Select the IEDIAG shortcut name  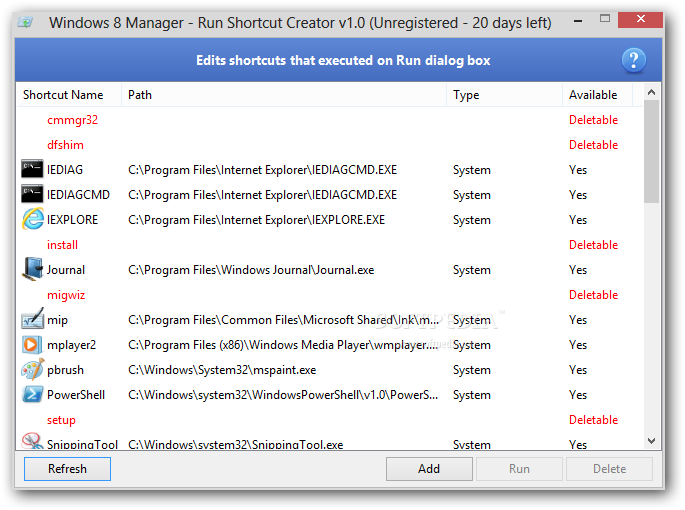click(x=65, y=170)
